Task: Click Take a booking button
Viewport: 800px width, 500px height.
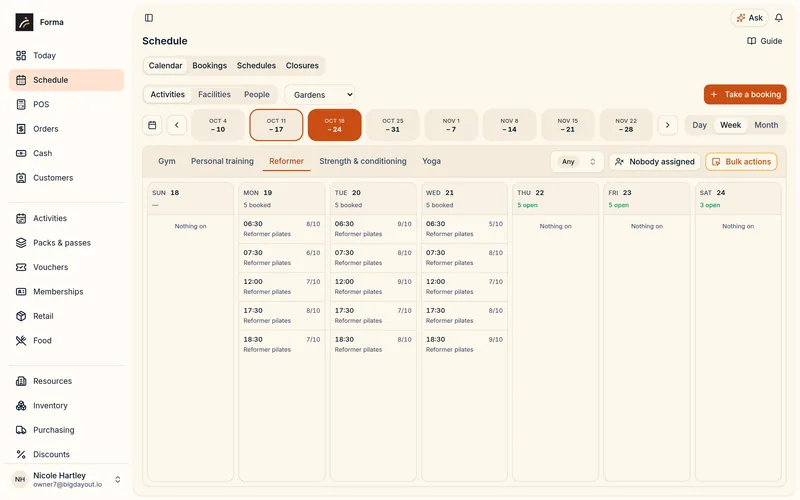Action: point(745,94)
